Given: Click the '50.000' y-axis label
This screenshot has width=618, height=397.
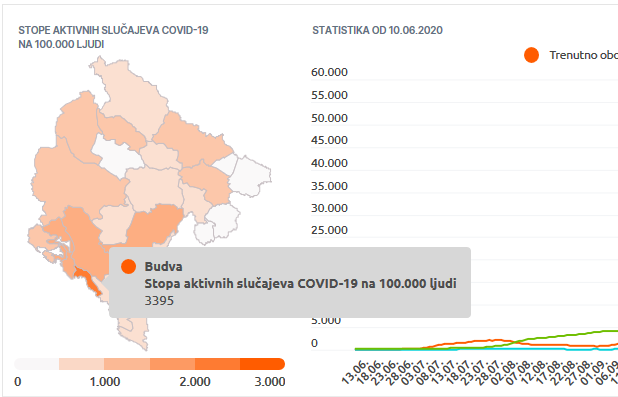Looking at the screenshot, I should [x=329, y=118].
